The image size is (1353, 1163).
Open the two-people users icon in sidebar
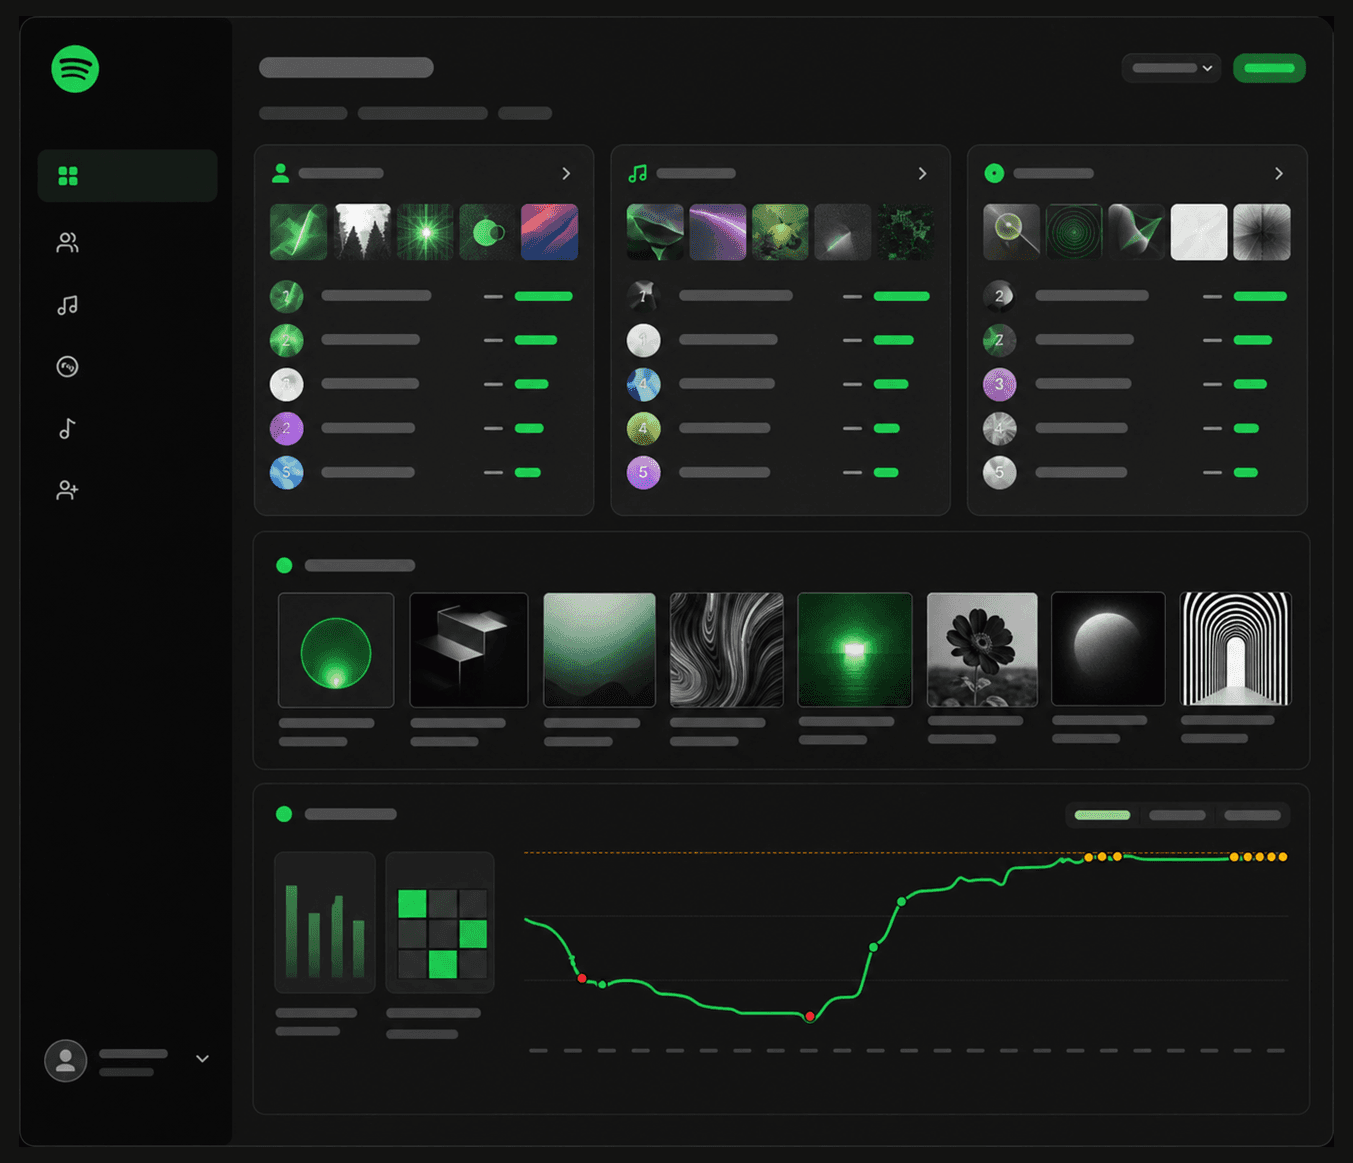(x=67, y=242)
